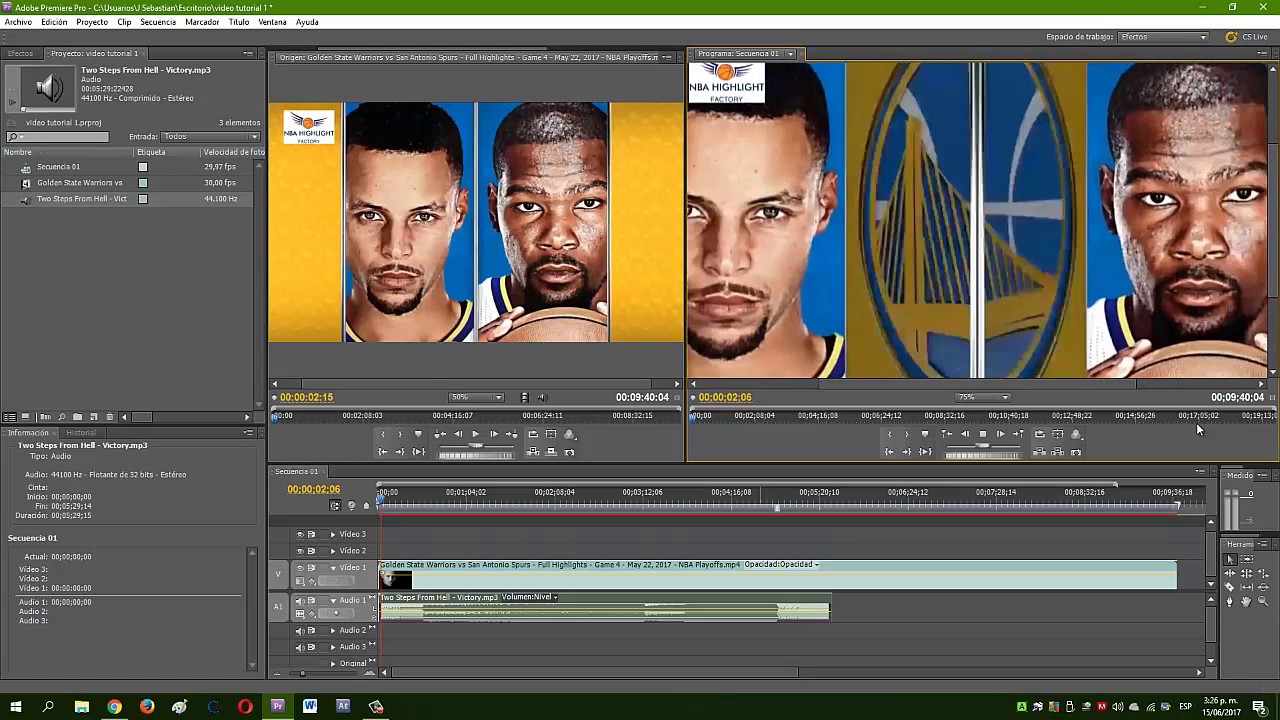Select the Hand tool in tools panel

1246,601
